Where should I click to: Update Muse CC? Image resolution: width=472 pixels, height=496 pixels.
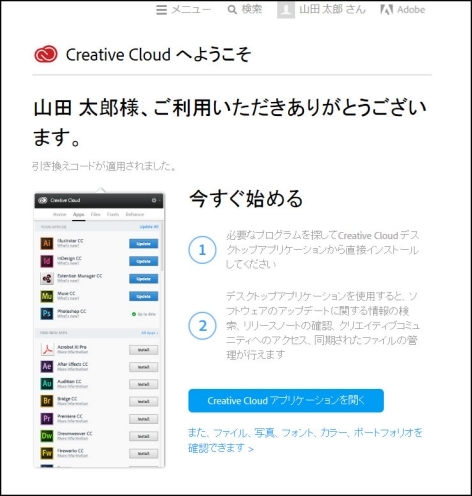click(144, 296)
